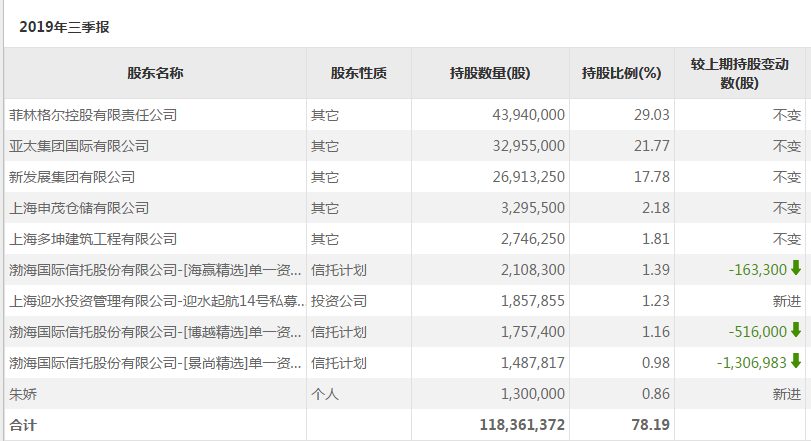Viewport: 811px width, 441px height.
Task: Click 信托计划 in the [景尚精选] row
Action: pos(339,363)
